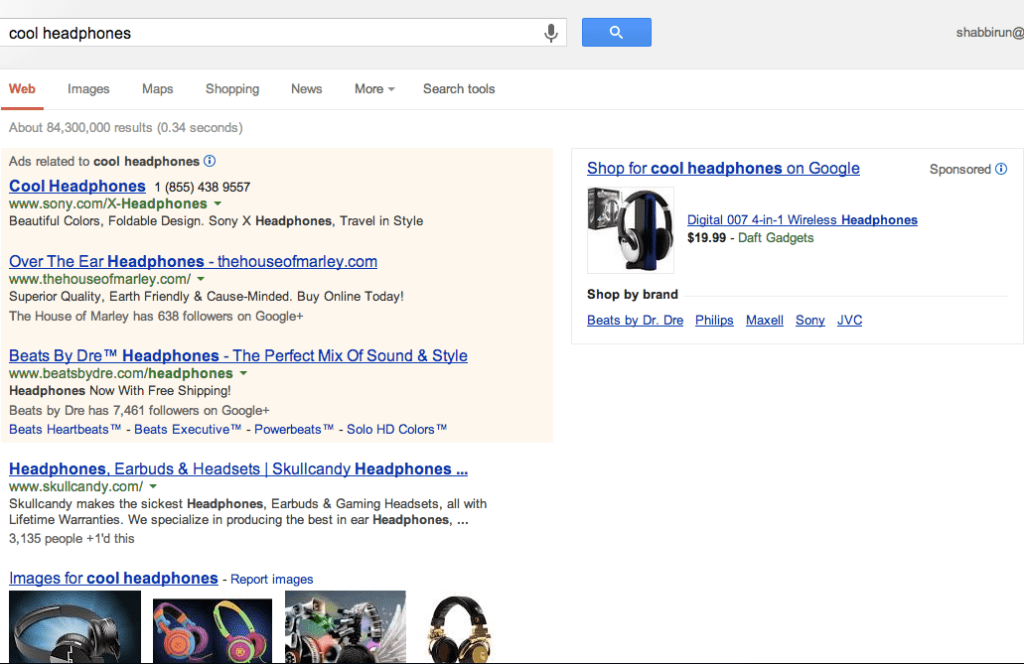Viewport: 1024px width, 664px height.
Task: Switch to the Images tab
Action: click(88, 89)
